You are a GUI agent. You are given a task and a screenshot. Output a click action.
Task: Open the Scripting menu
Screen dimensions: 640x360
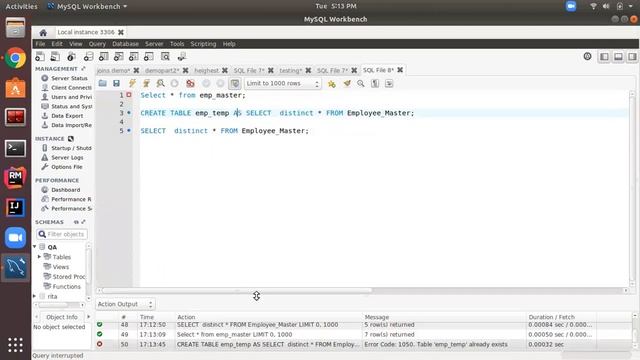(203, 44)
